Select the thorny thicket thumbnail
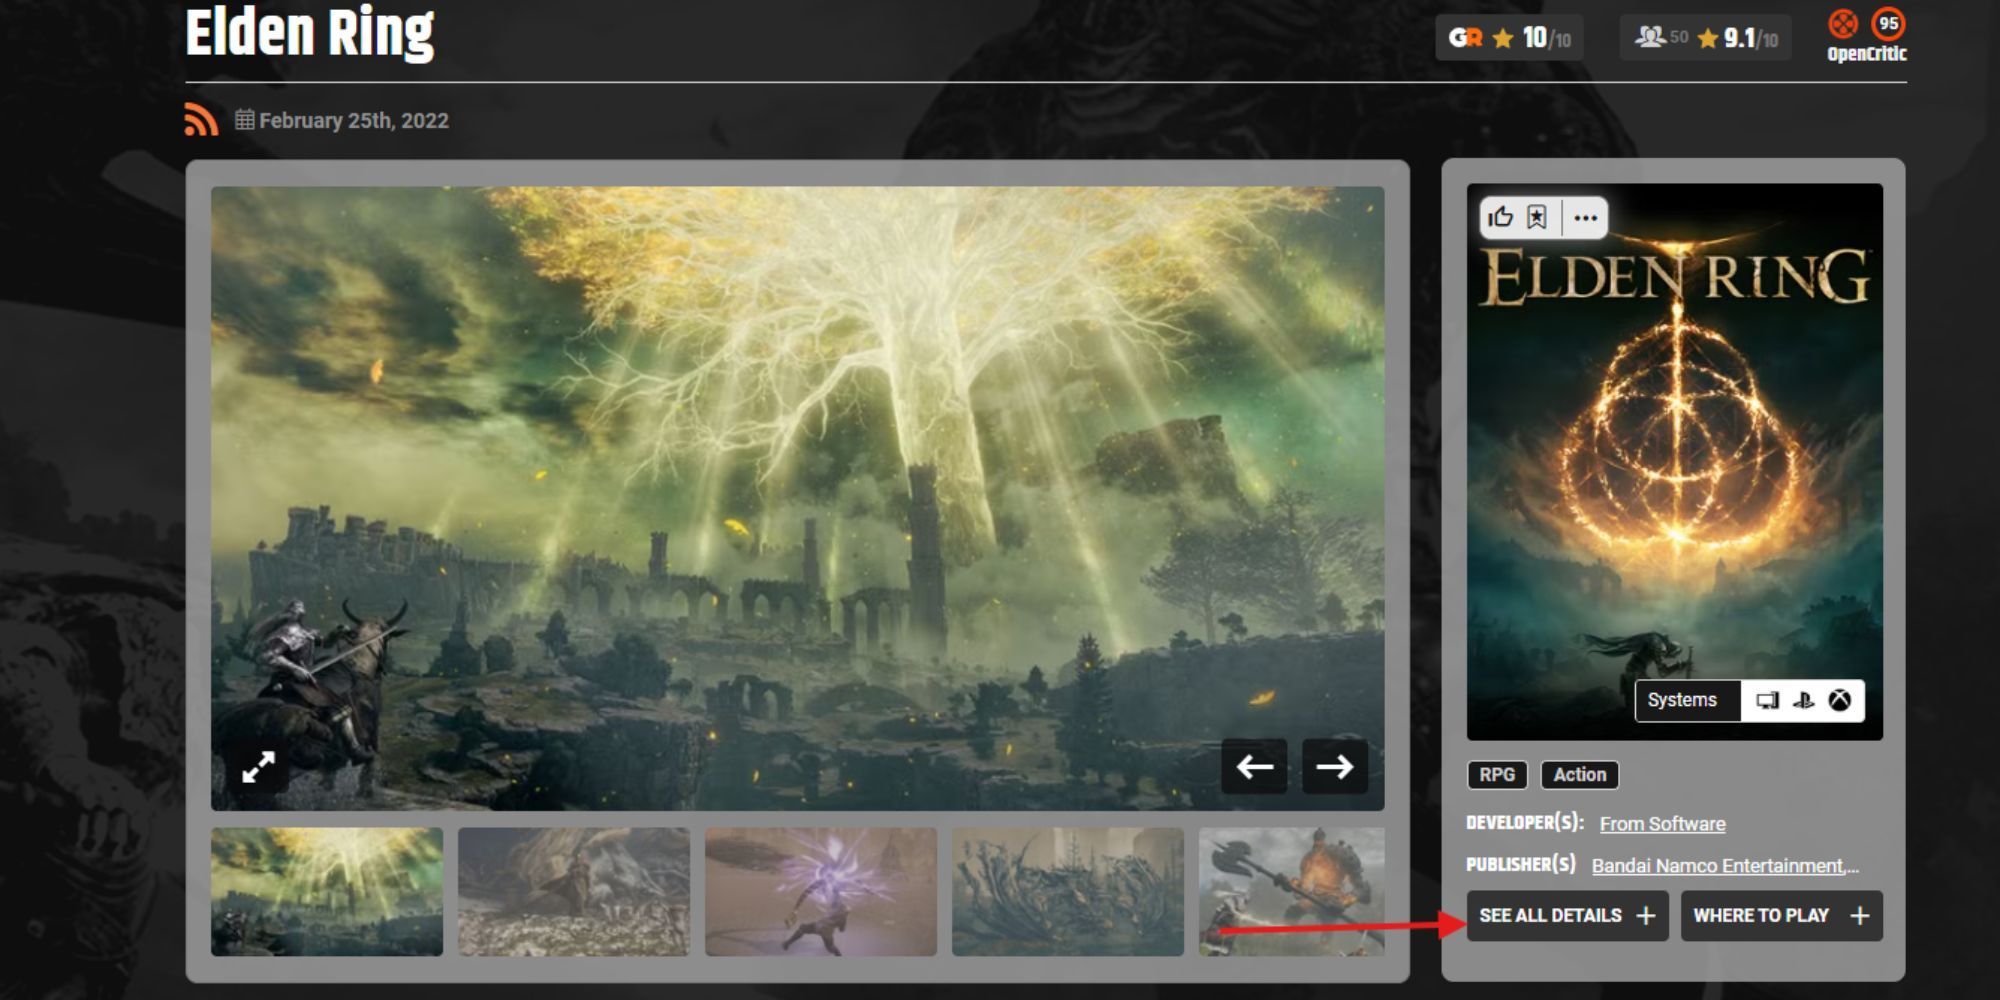The image size is (2000, 1000). [x=1068, y=892]
